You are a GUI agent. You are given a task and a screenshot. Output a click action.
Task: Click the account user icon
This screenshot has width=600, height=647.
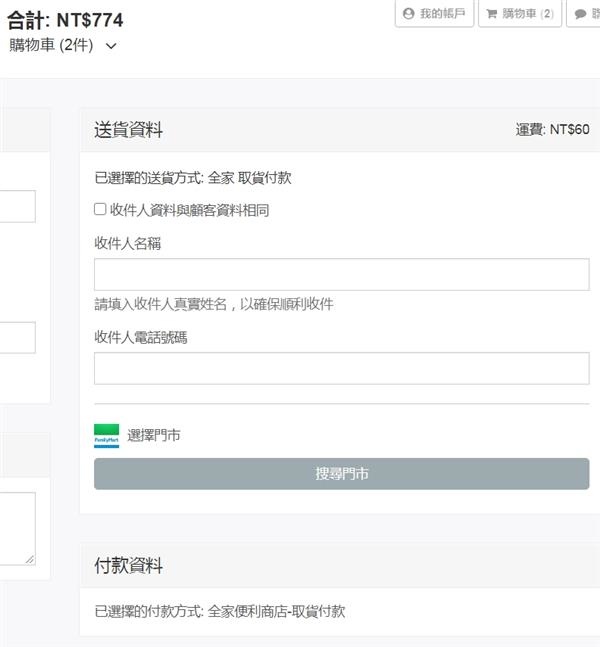click(x=408, y=14)
